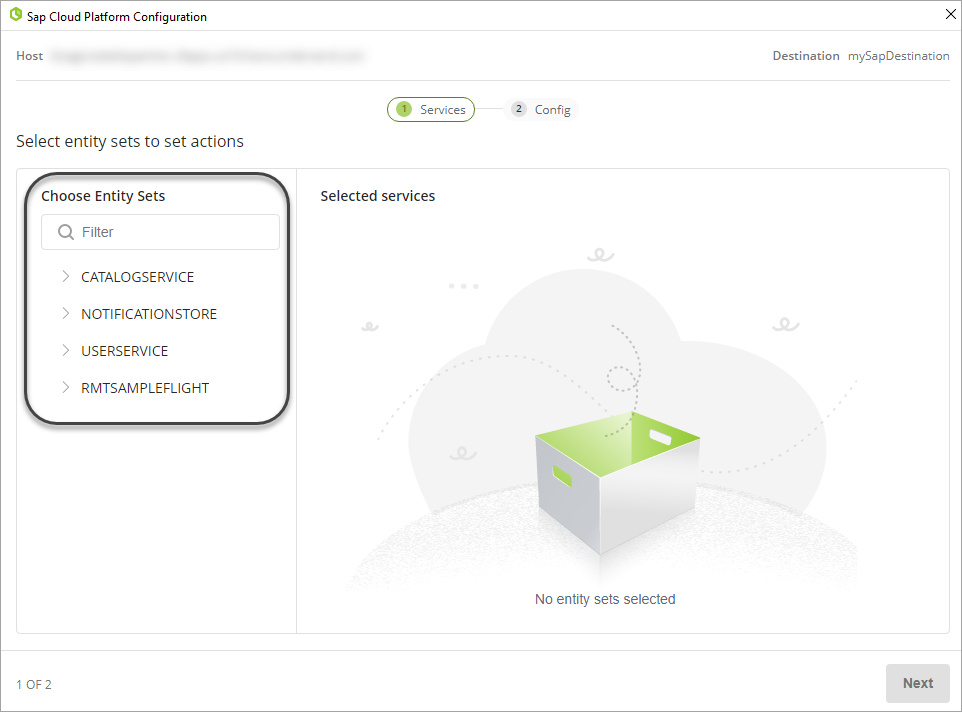The image size is (962, 712).
Task: Expand the USERSERVICE entity set
Action: [66, 350]
